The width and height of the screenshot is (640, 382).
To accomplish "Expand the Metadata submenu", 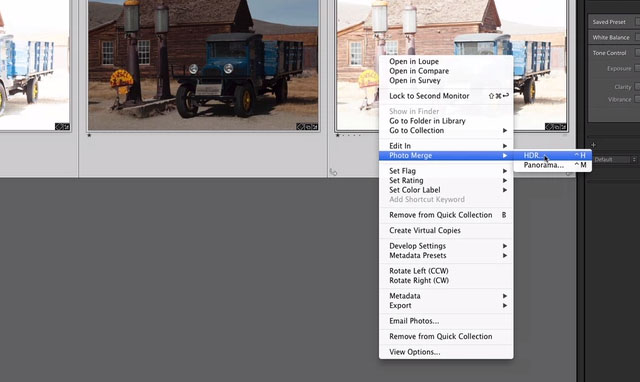I will [x=446, y=296].
